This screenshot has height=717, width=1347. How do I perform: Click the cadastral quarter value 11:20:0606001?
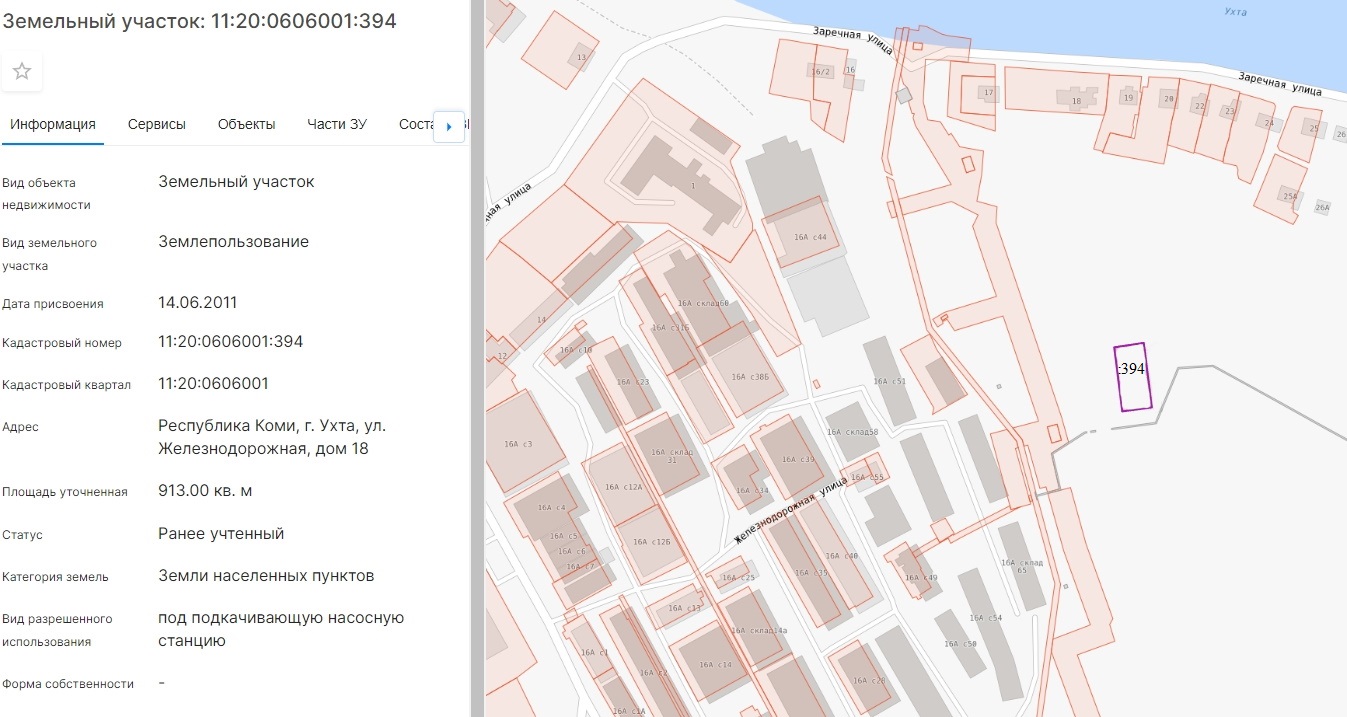point(213,384)
